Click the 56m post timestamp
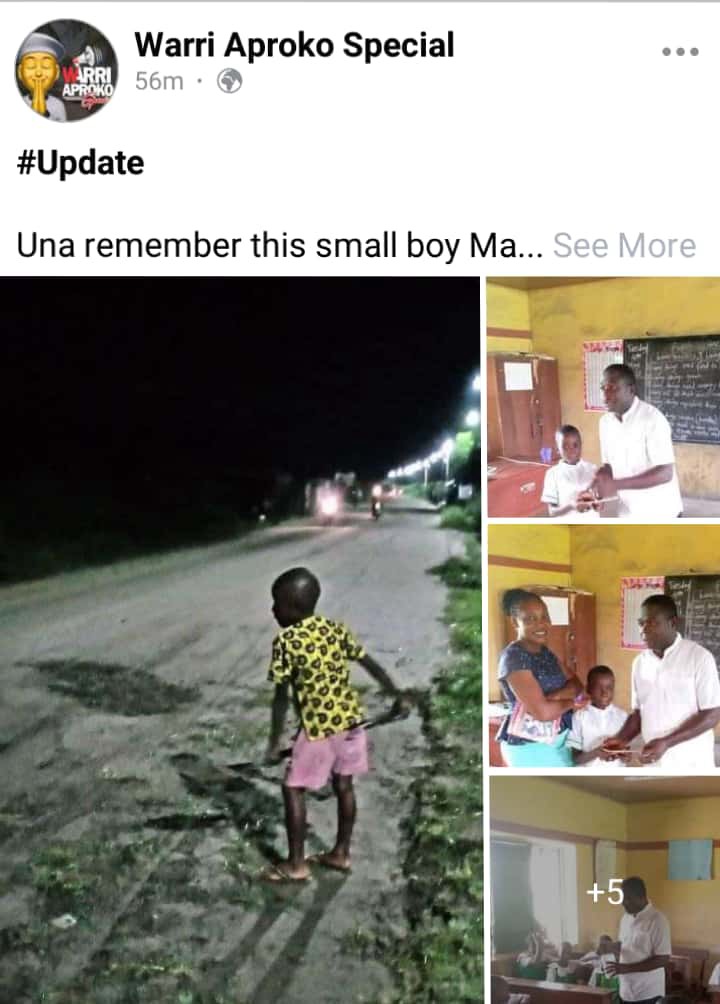Image resolution: width=720 pixels, height=1004 pixels. [x=159, y=81]
